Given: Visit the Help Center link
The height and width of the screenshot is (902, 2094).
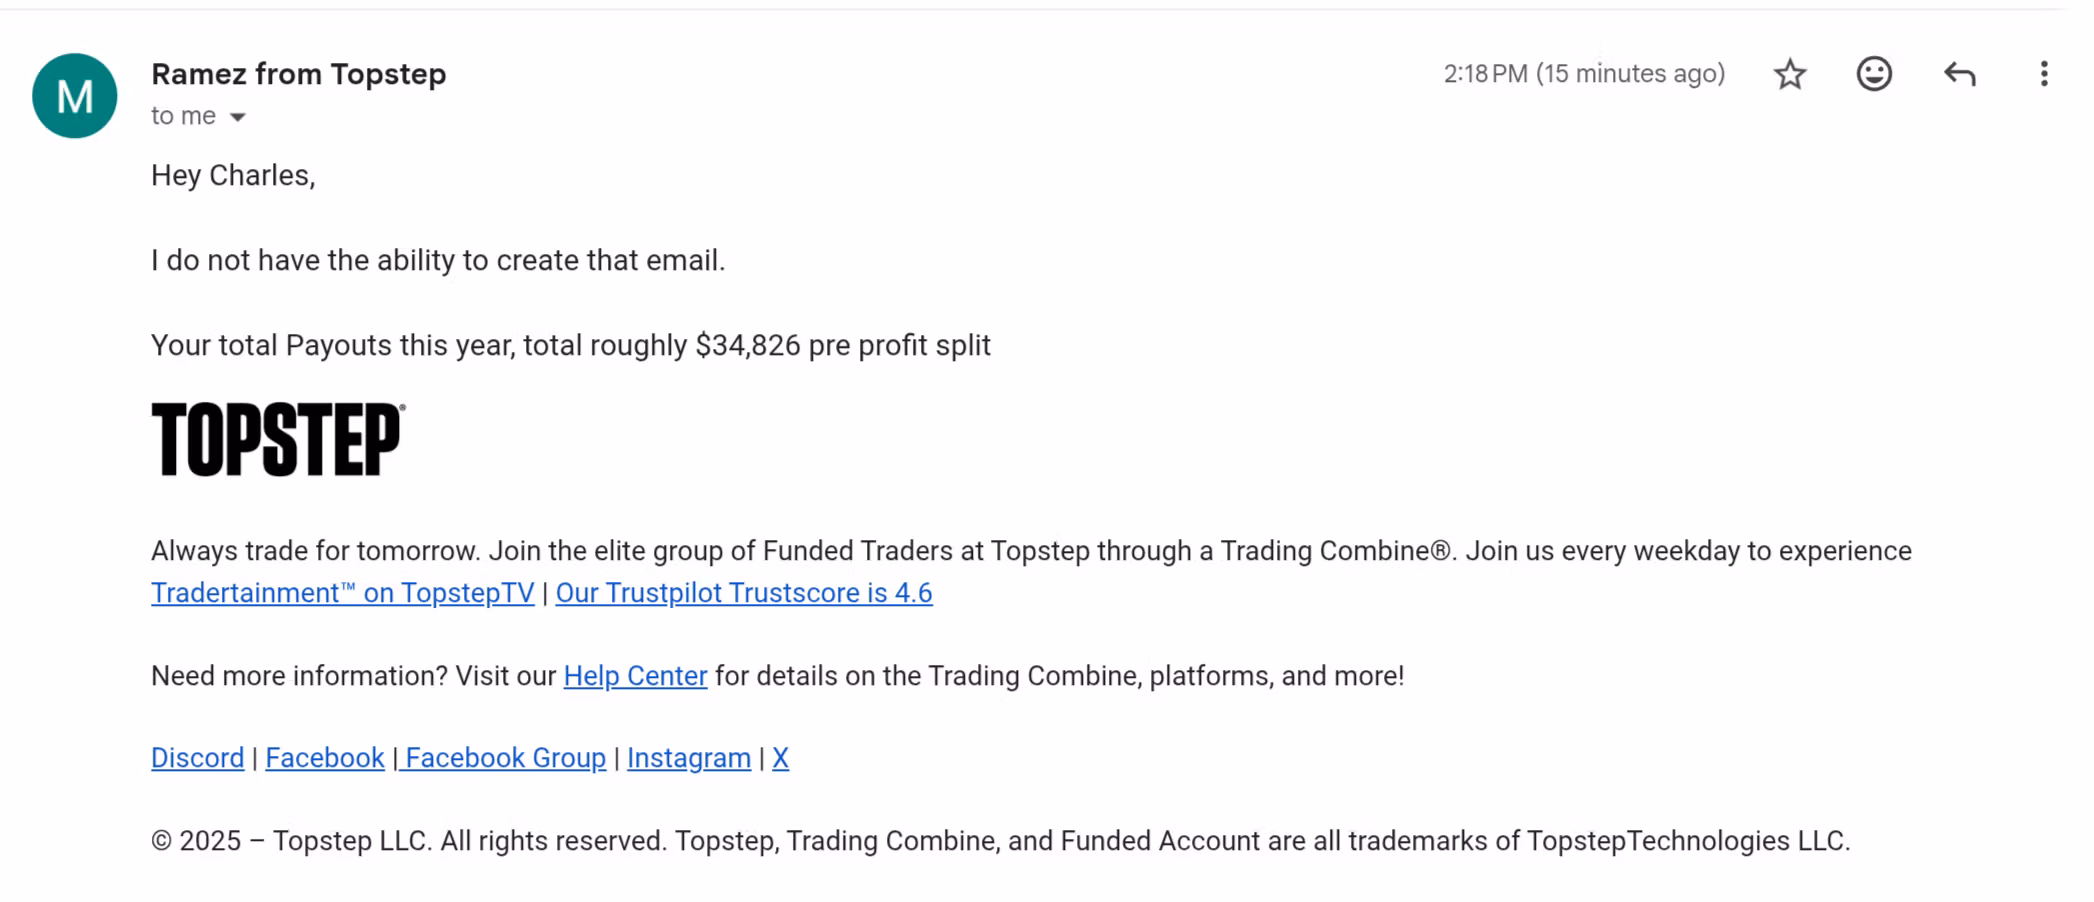Looking at the screenshot, I should 635,676.
